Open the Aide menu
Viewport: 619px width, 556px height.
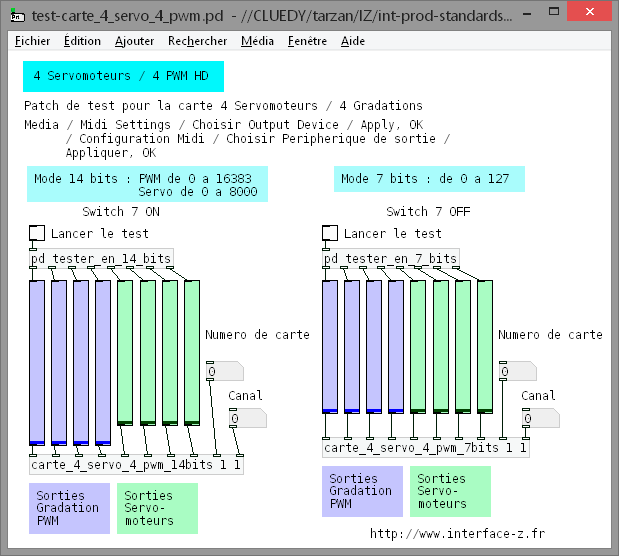pos(353,41)
